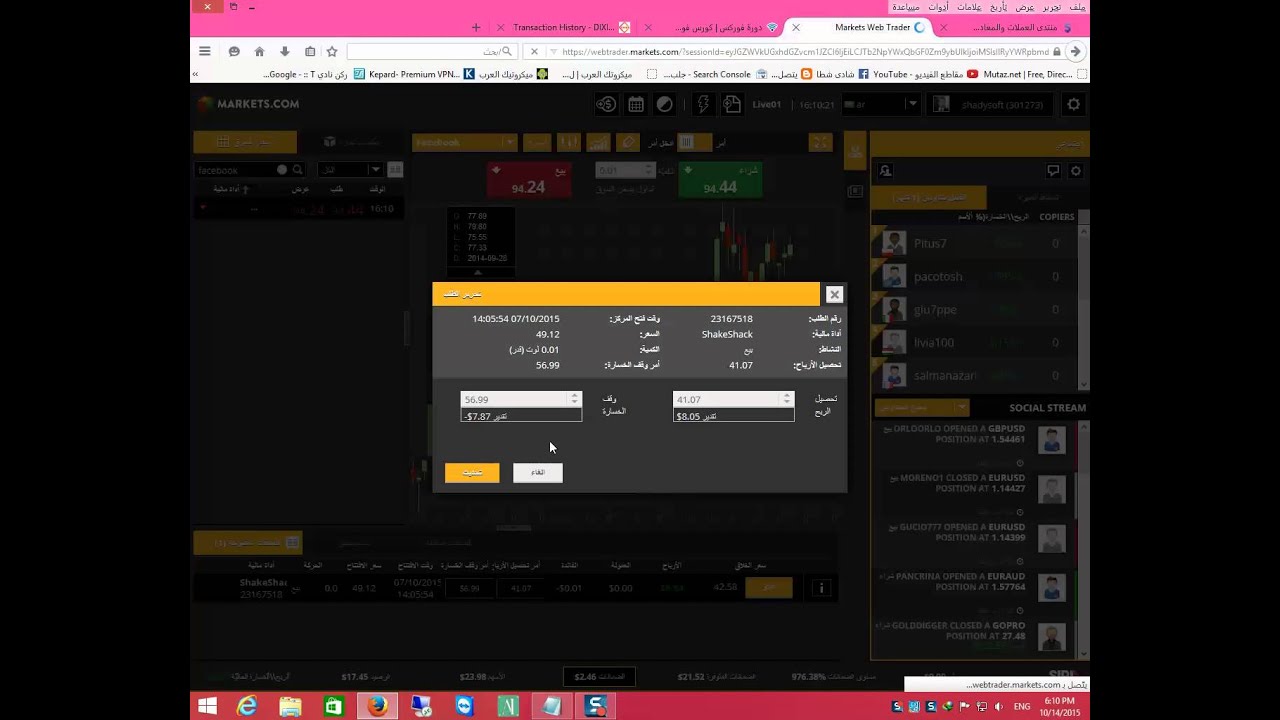Open account menu shadysoft (301273)

(x=990, y=104)
